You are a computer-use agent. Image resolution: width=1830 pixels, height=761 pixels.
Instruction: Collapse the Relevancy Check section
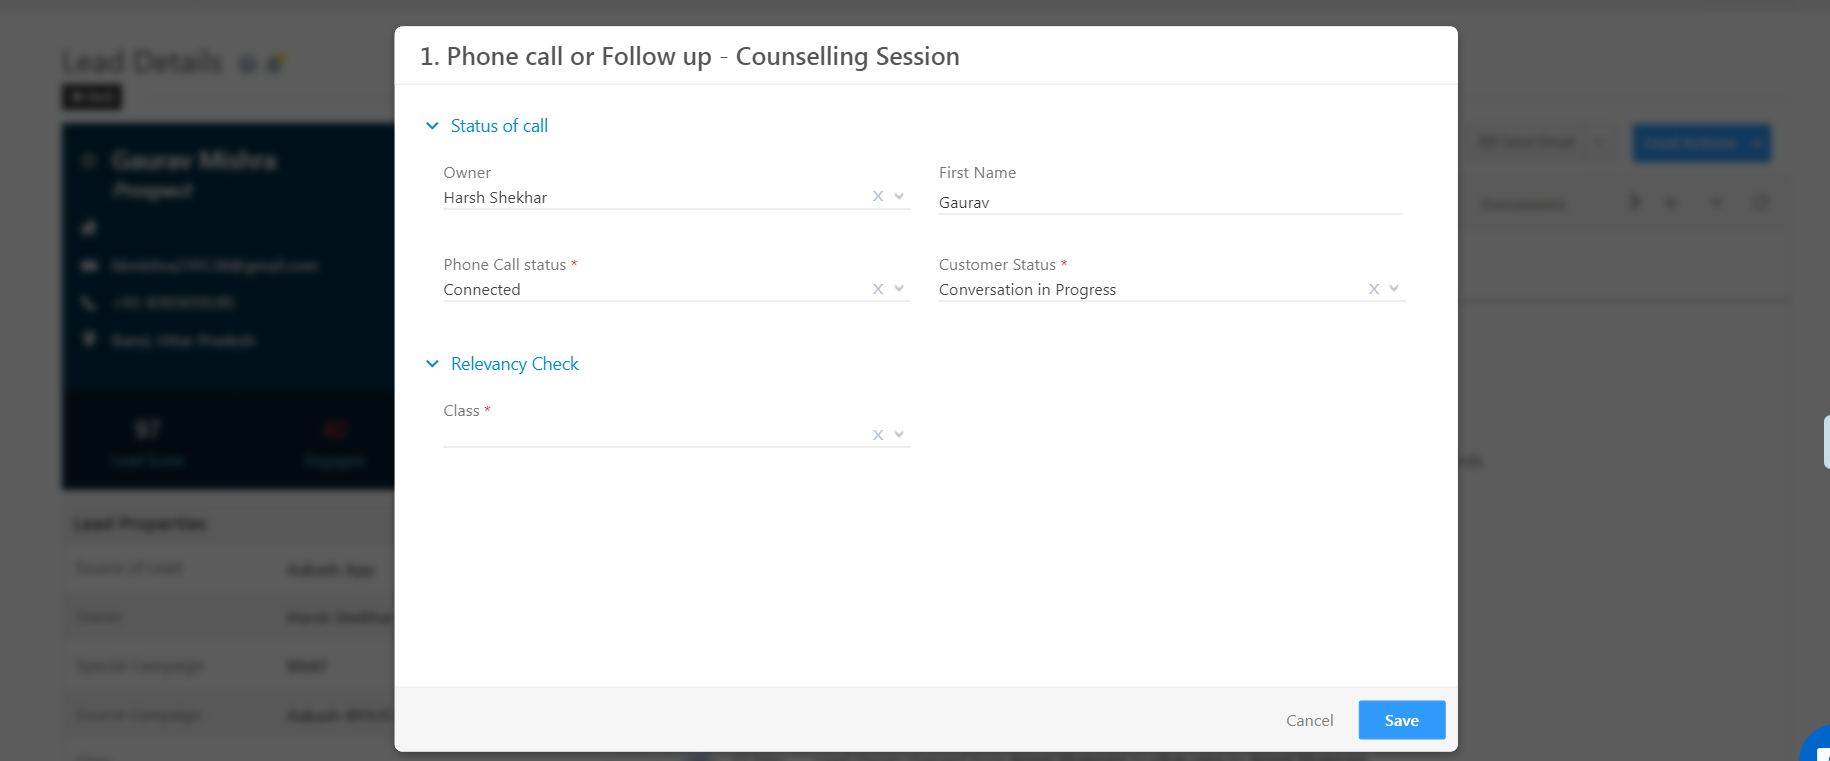(x=432, y=364)
